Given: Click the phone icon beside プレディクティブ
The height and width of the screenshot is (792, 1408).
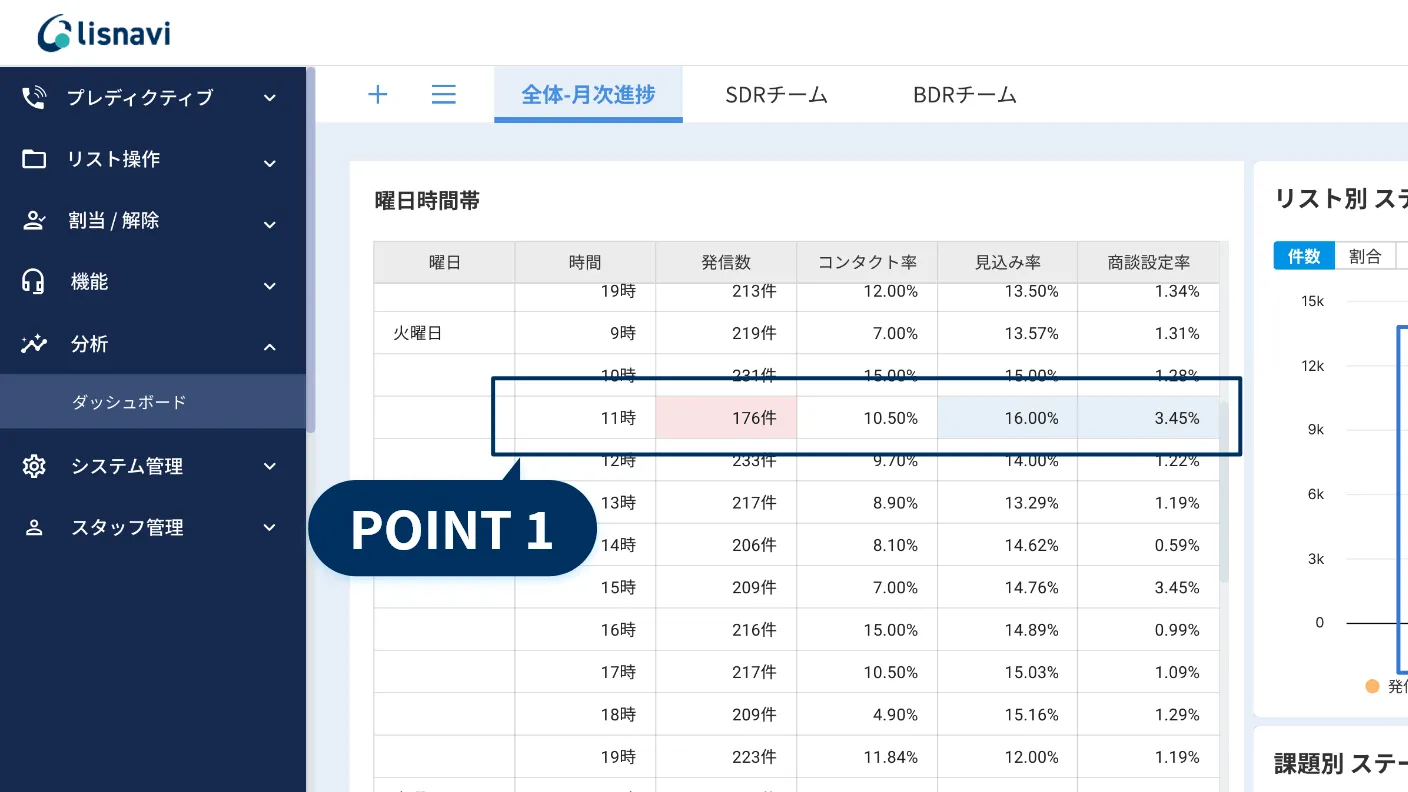Looking at the screenshot, I should tap(34, 97).
